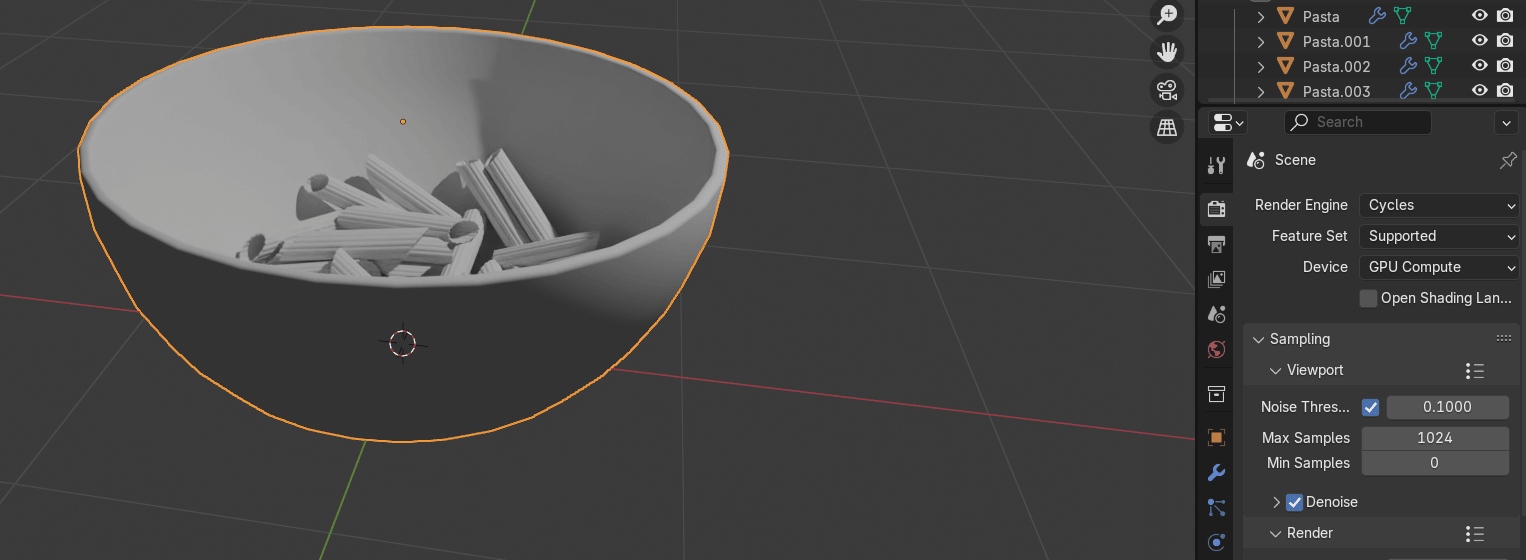Open the World properties tab

[1216, 349]
